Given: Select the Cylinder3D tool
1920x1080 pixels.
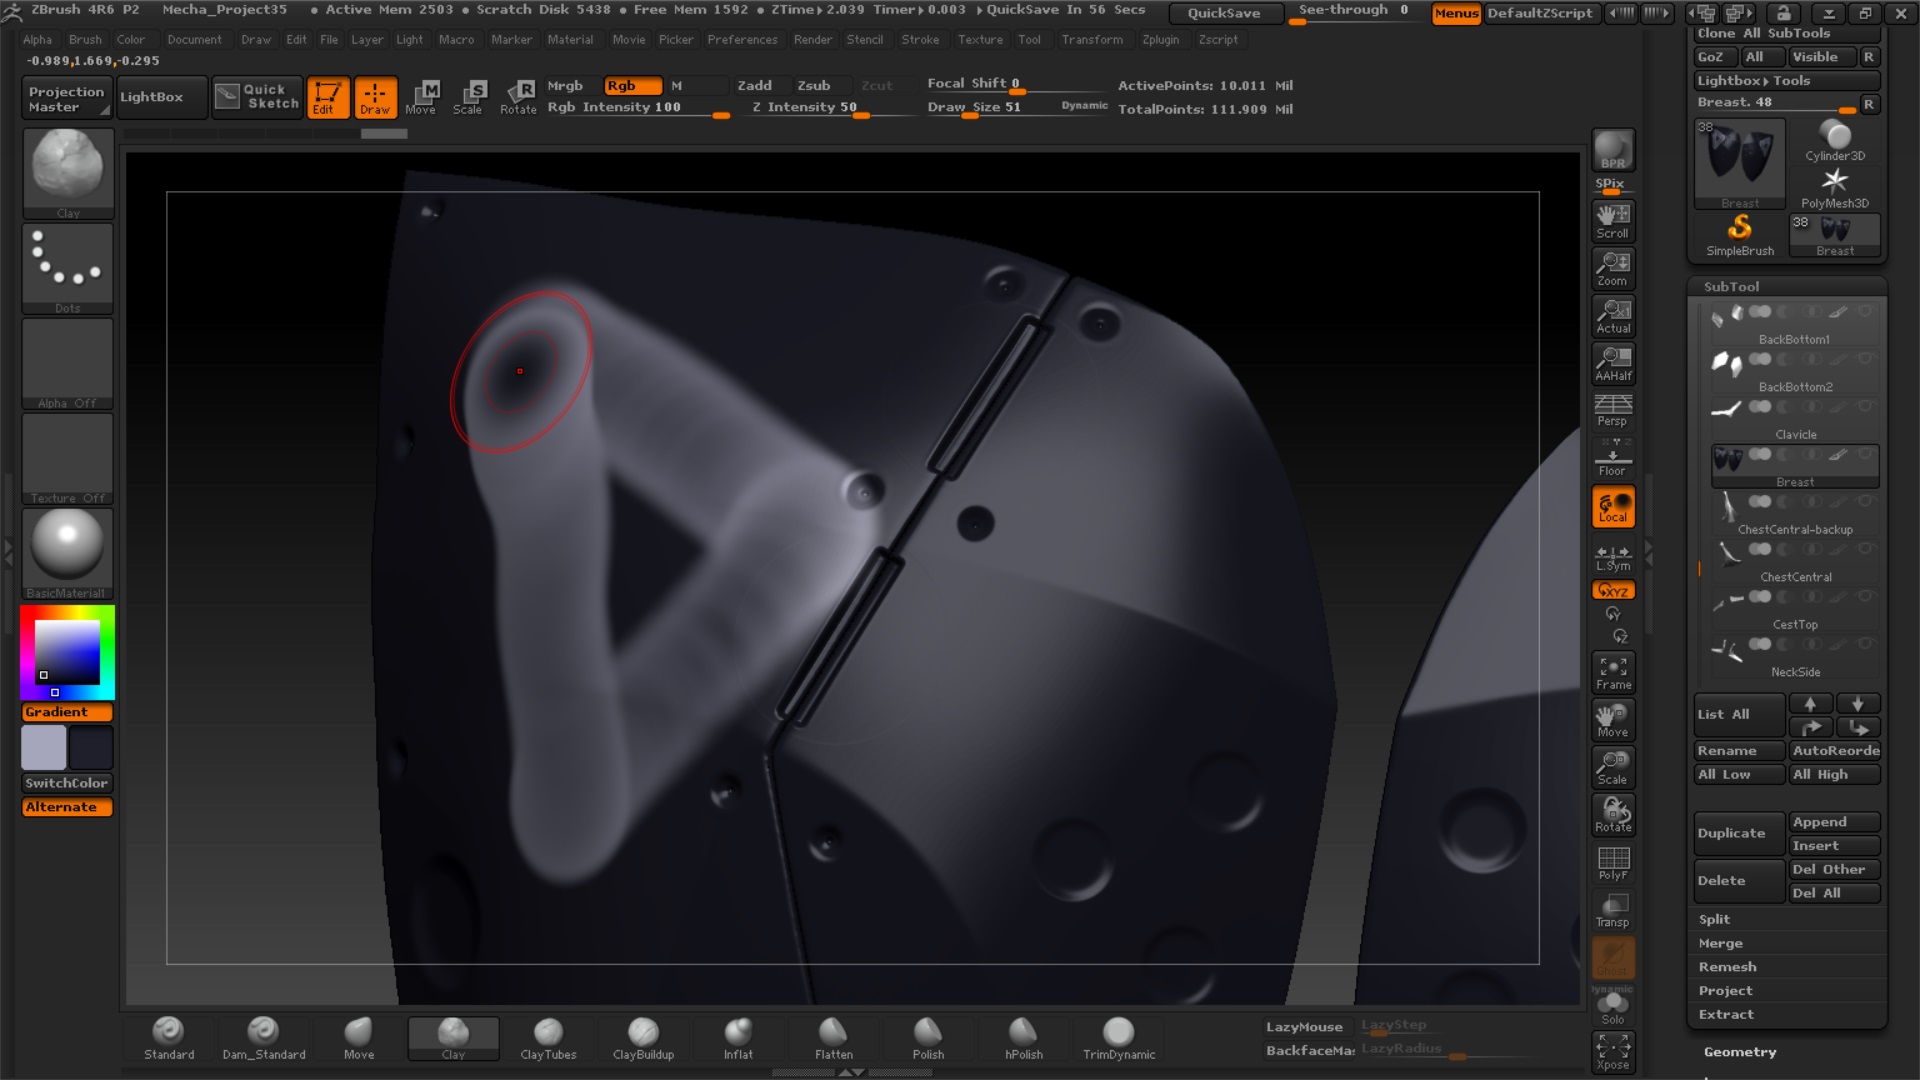Looking at the screenshot, I should 1835,141.
